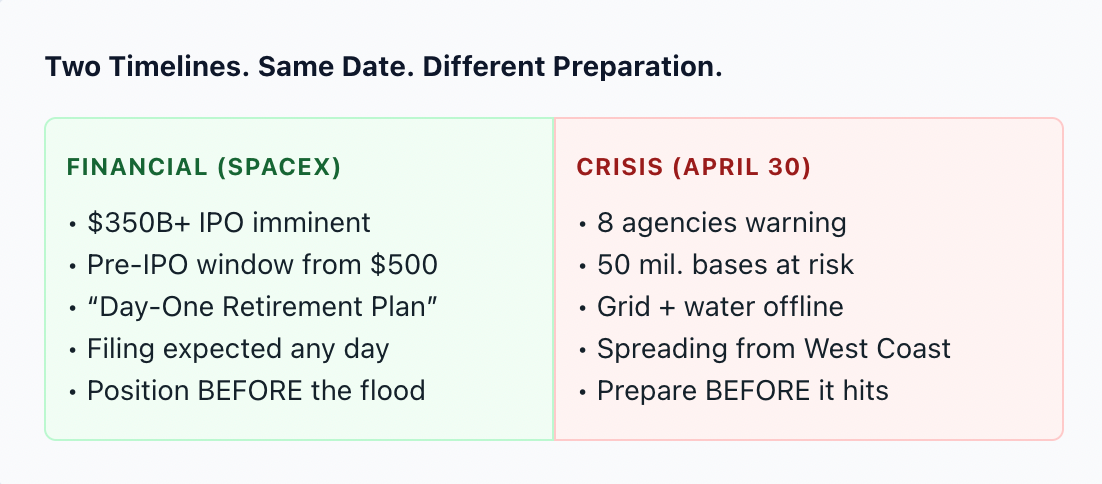Viewport: 1102px width, 484px height.
Task: Click "West Coast" in the crisis panel
Action: point(878,348)
